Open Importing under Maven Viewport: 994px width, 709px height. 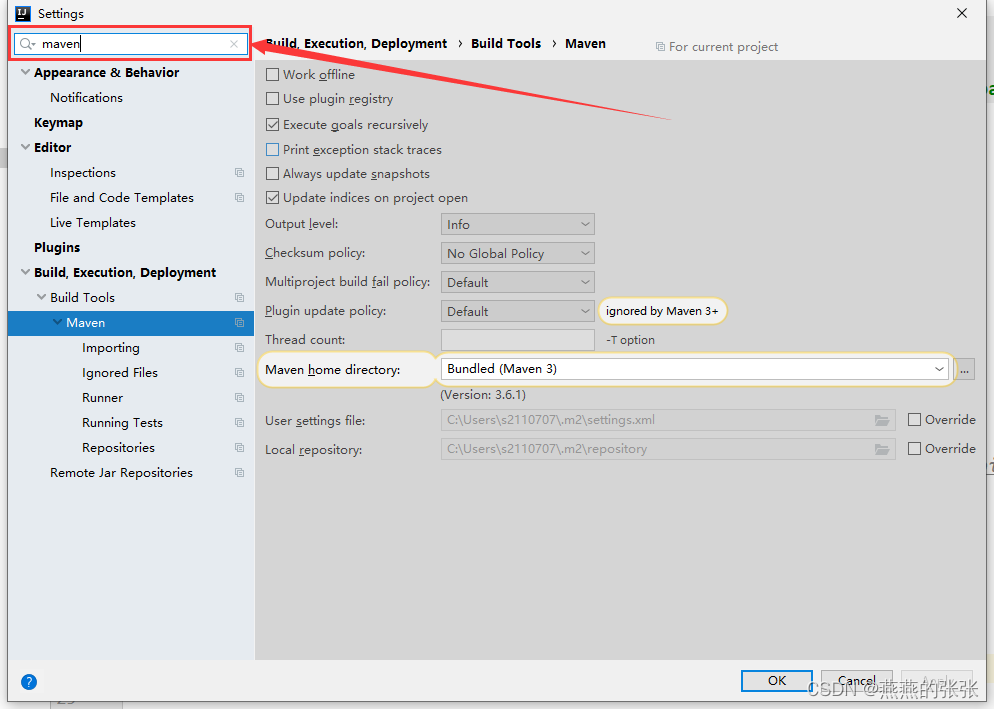pyautogui.click(x=110, y=348)
